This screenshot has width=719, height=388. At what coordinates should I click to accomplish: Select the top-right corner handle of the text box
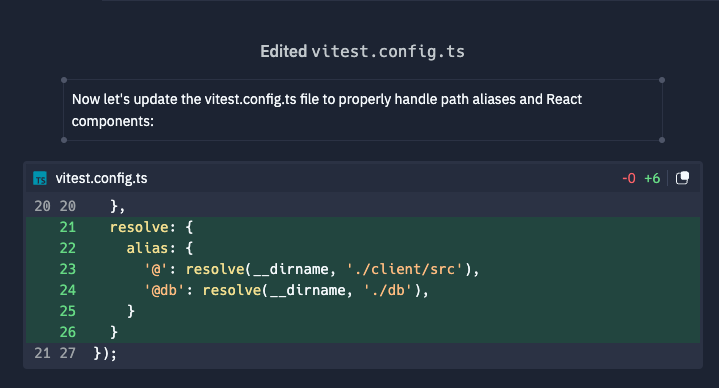point(662,80)
